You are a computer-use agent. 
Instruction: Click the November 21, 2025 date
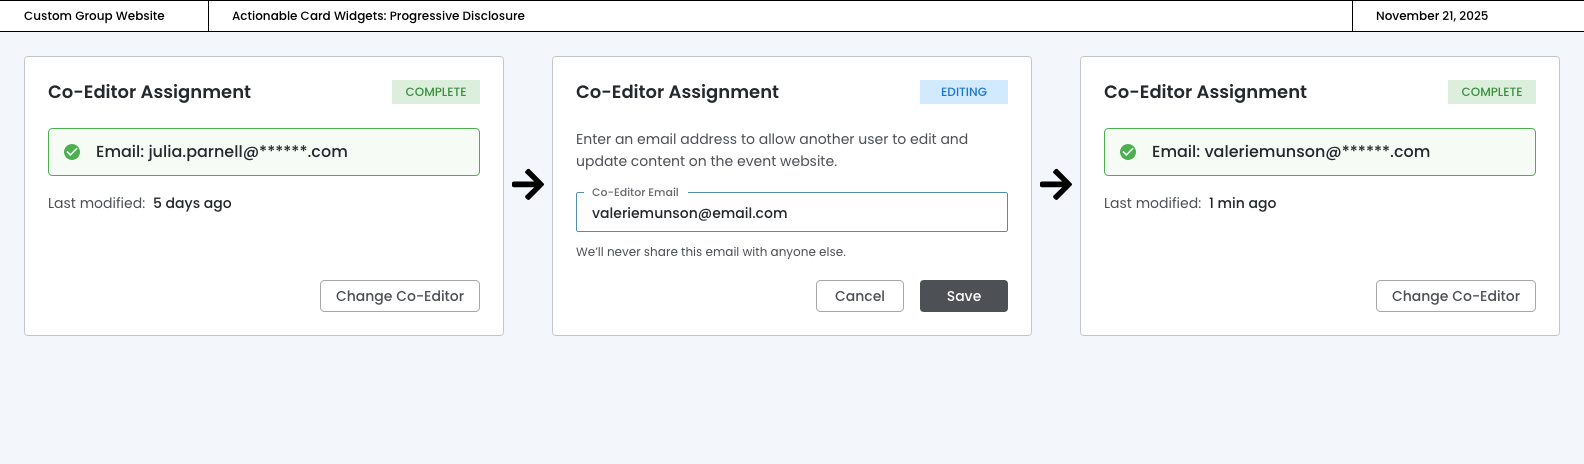tap(1432, 16)
